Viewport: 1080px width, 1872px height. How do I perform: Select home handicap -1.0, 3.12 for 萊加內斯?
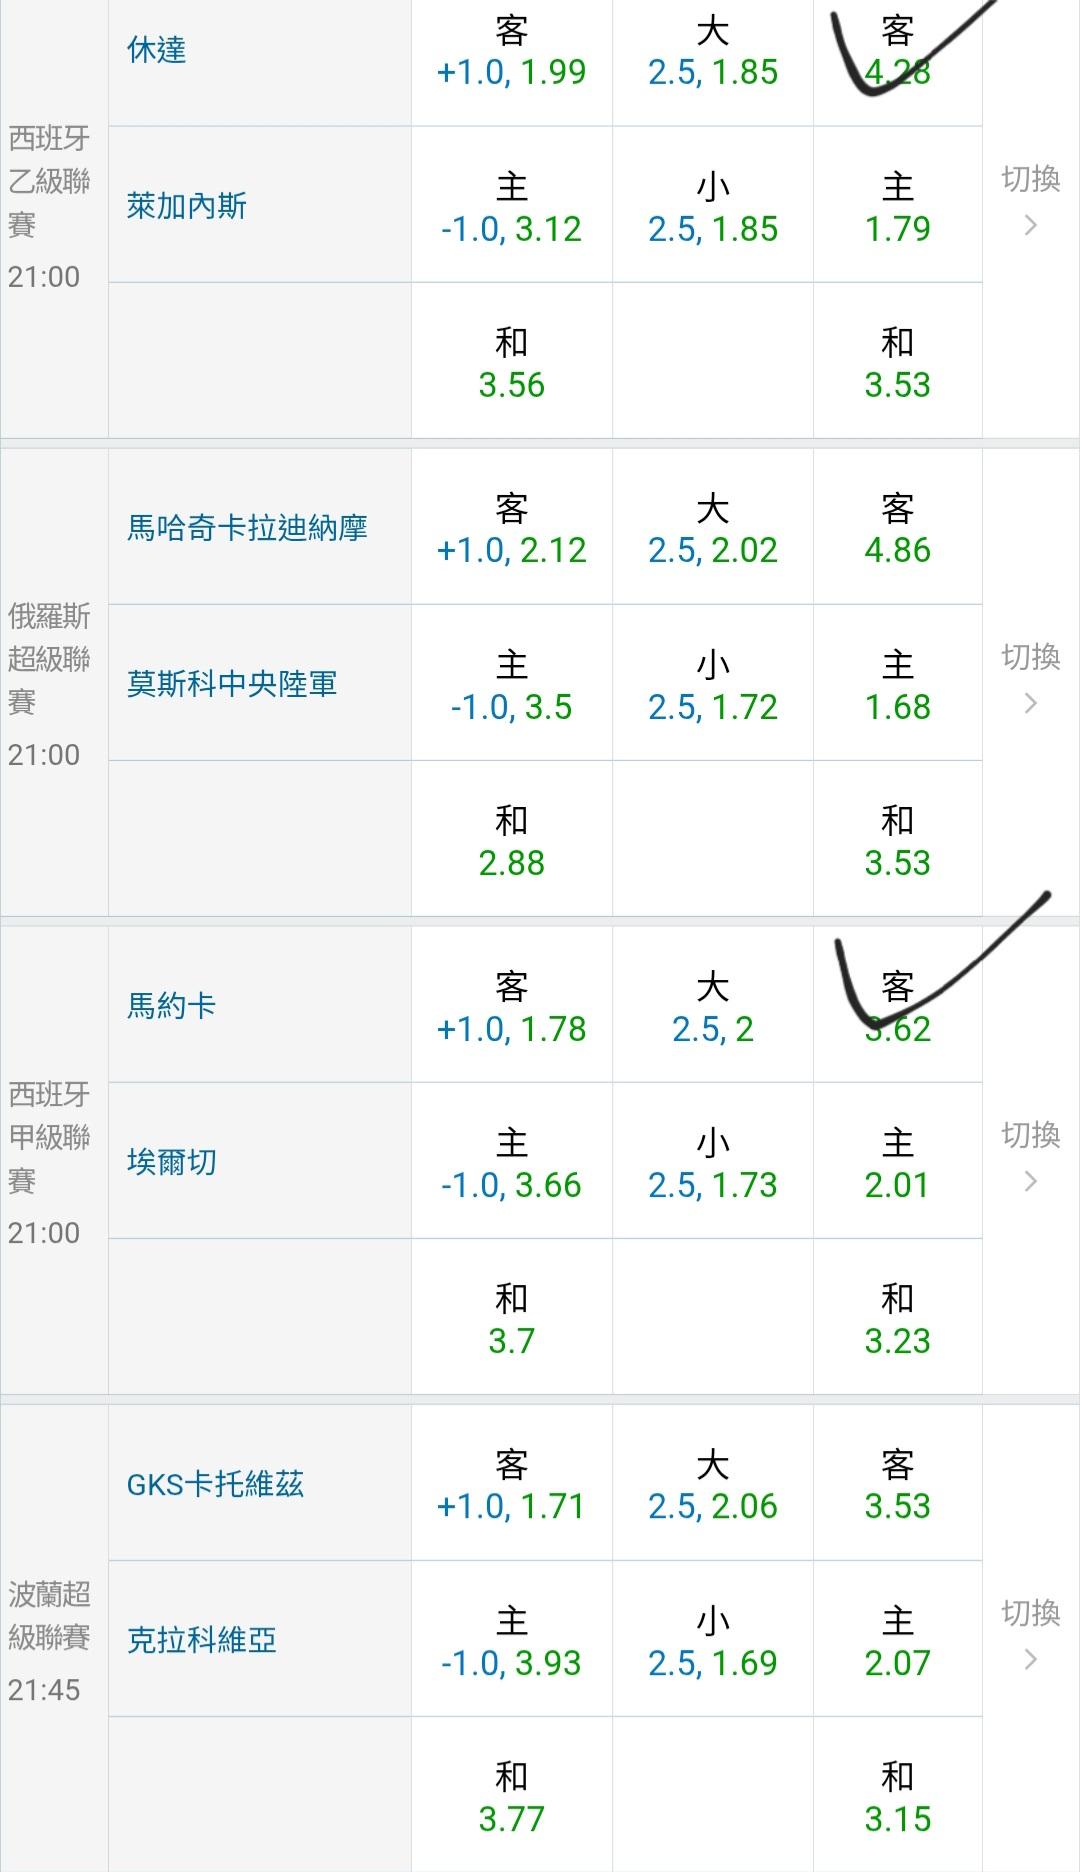click(511, 208)
